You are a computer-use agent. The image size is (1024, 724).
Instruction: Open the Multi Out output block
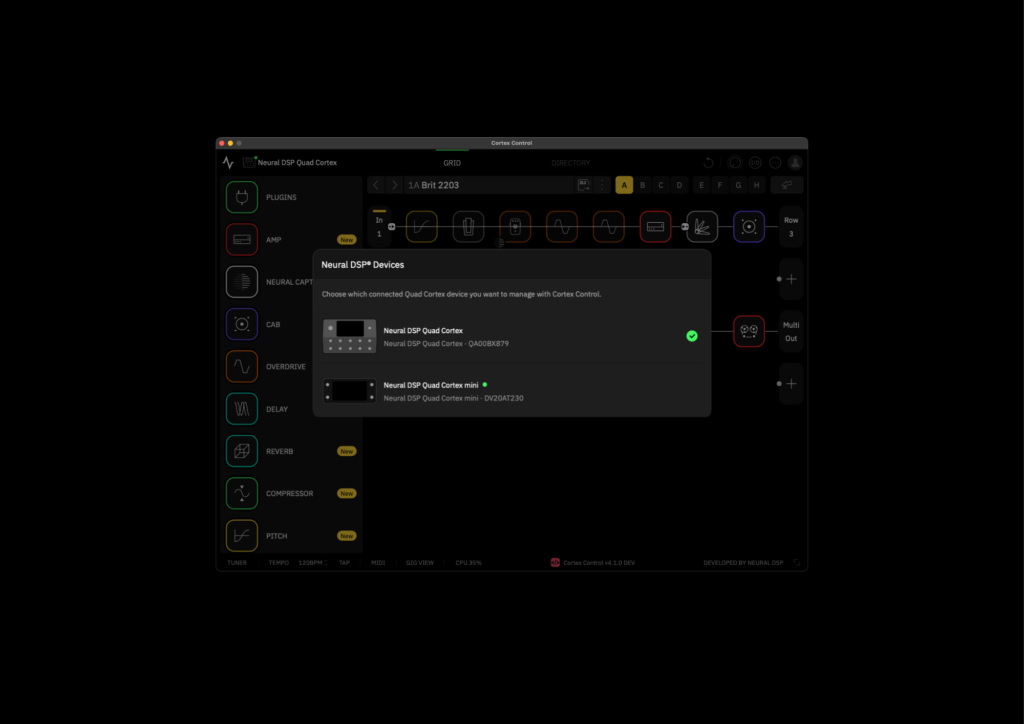click(791, 331)
